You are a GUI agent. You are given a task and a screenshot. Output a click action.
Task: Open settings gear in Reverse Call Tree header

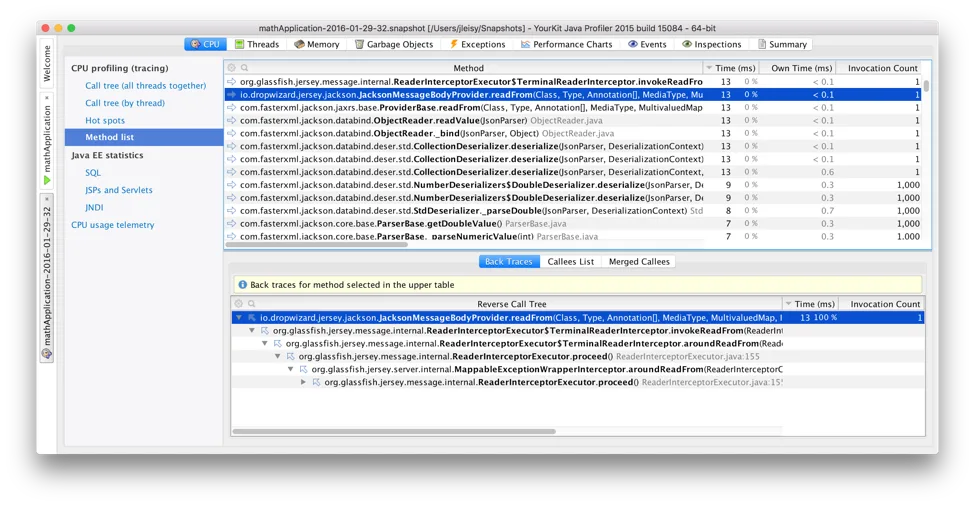tap(238, 304)
